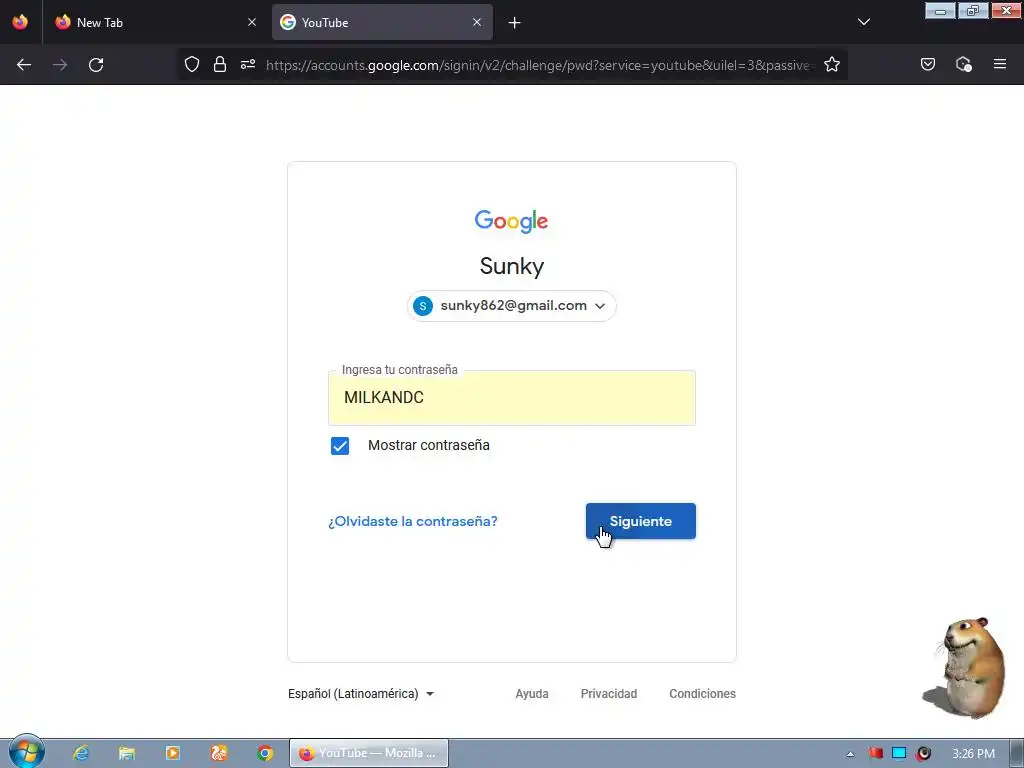The image size is (1024, 768).
Task: Open the orange app icon beside Chrome
Action: 219,753
